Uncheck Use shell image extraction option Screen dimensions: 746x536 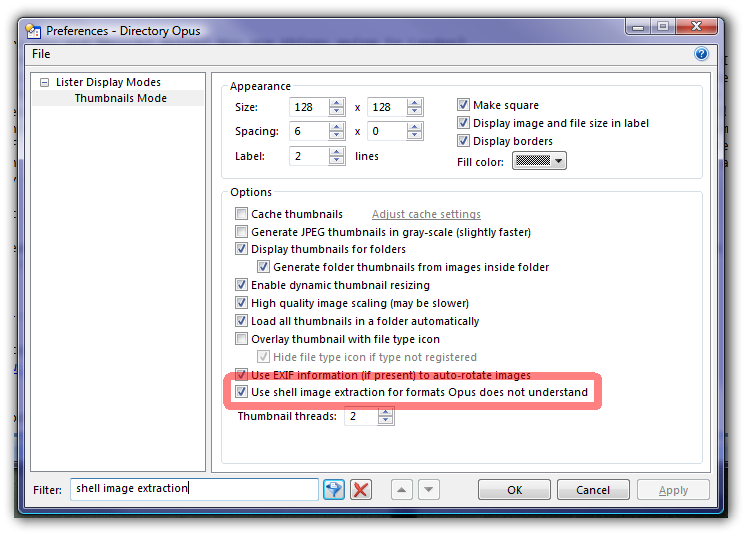pyautogui.click(x=242, y=392)
